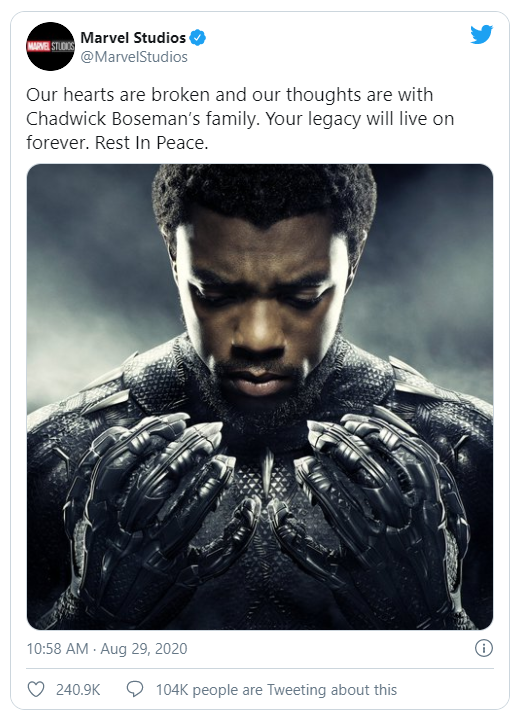This screenshot has width=529, height=728.
Task: Open the @MarvelStudios handle link
Action: [x=134, y=57]
